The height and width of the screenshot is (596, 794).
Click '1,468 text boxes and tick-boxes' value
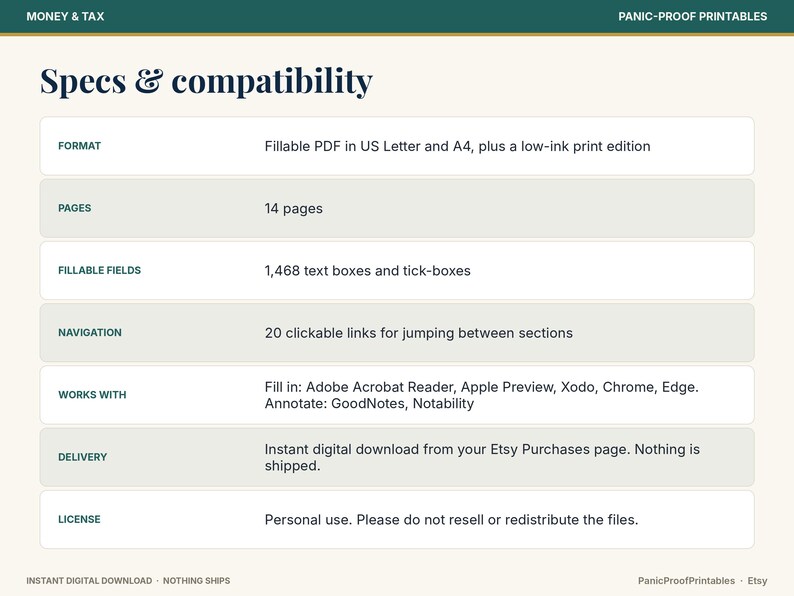click(368, 271)
